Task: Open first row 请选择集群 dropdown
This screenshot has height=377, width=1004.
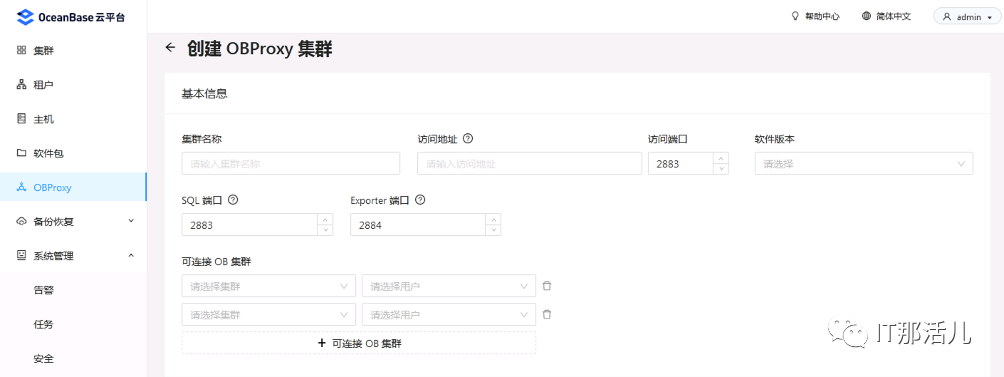Action: (268, 286)
